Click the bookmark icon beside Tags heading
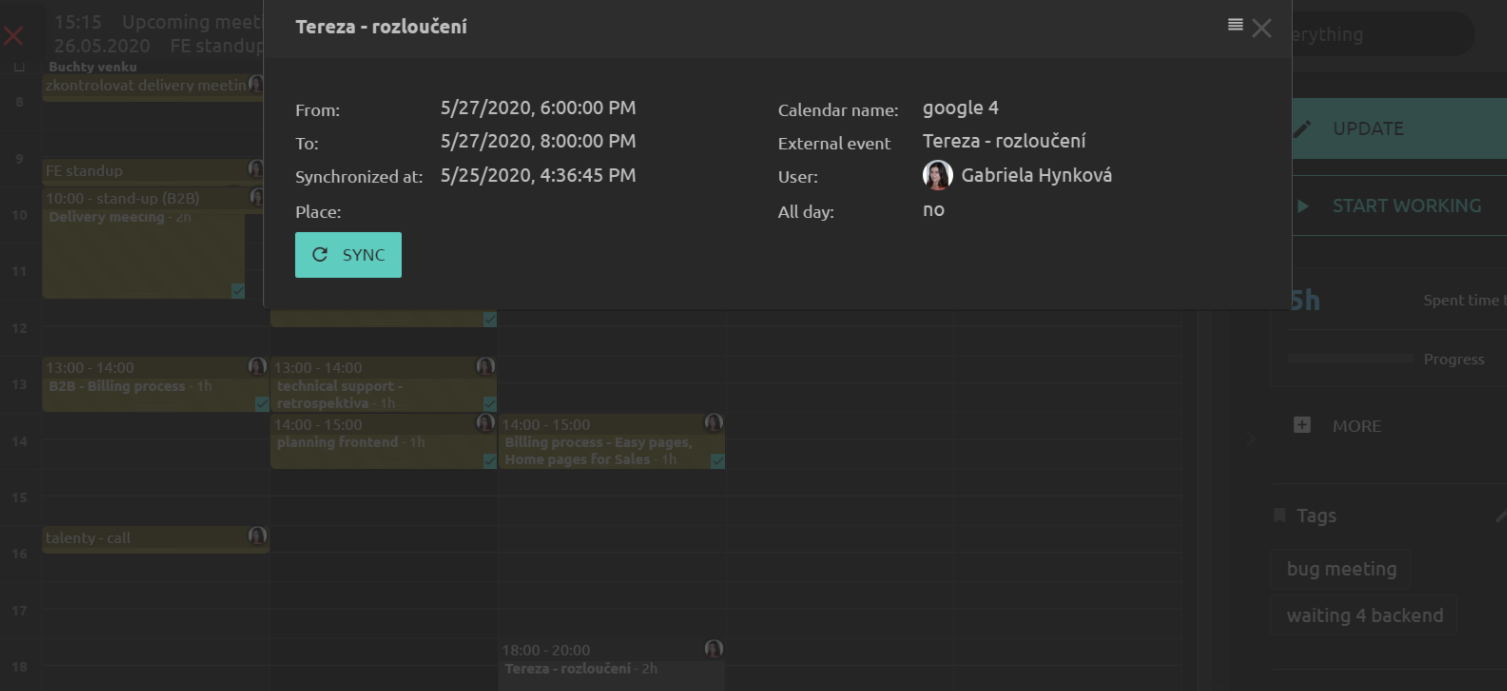 (1279, 515)
